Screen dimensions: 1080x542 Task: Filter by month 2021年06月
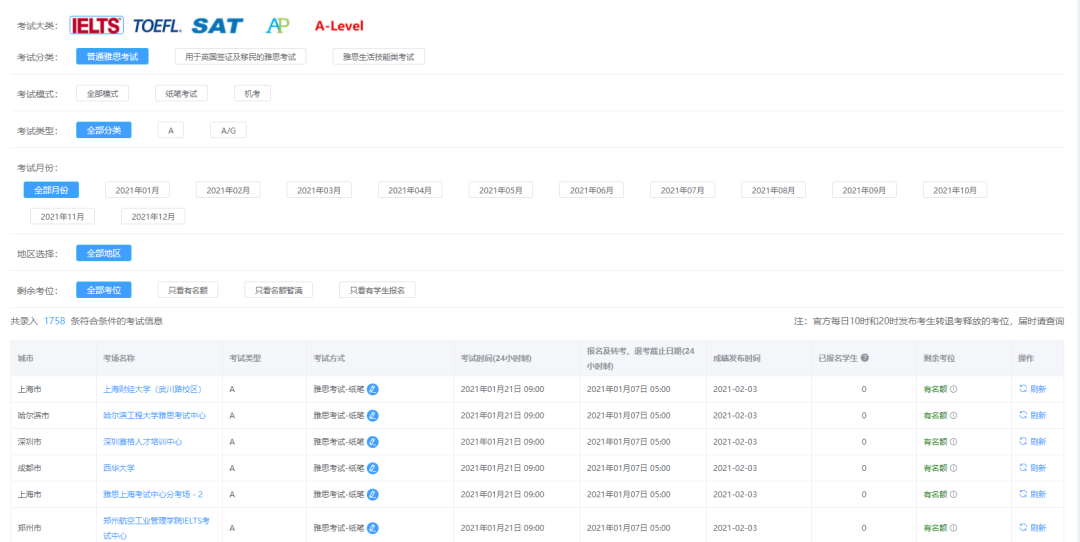pos(591,190)
